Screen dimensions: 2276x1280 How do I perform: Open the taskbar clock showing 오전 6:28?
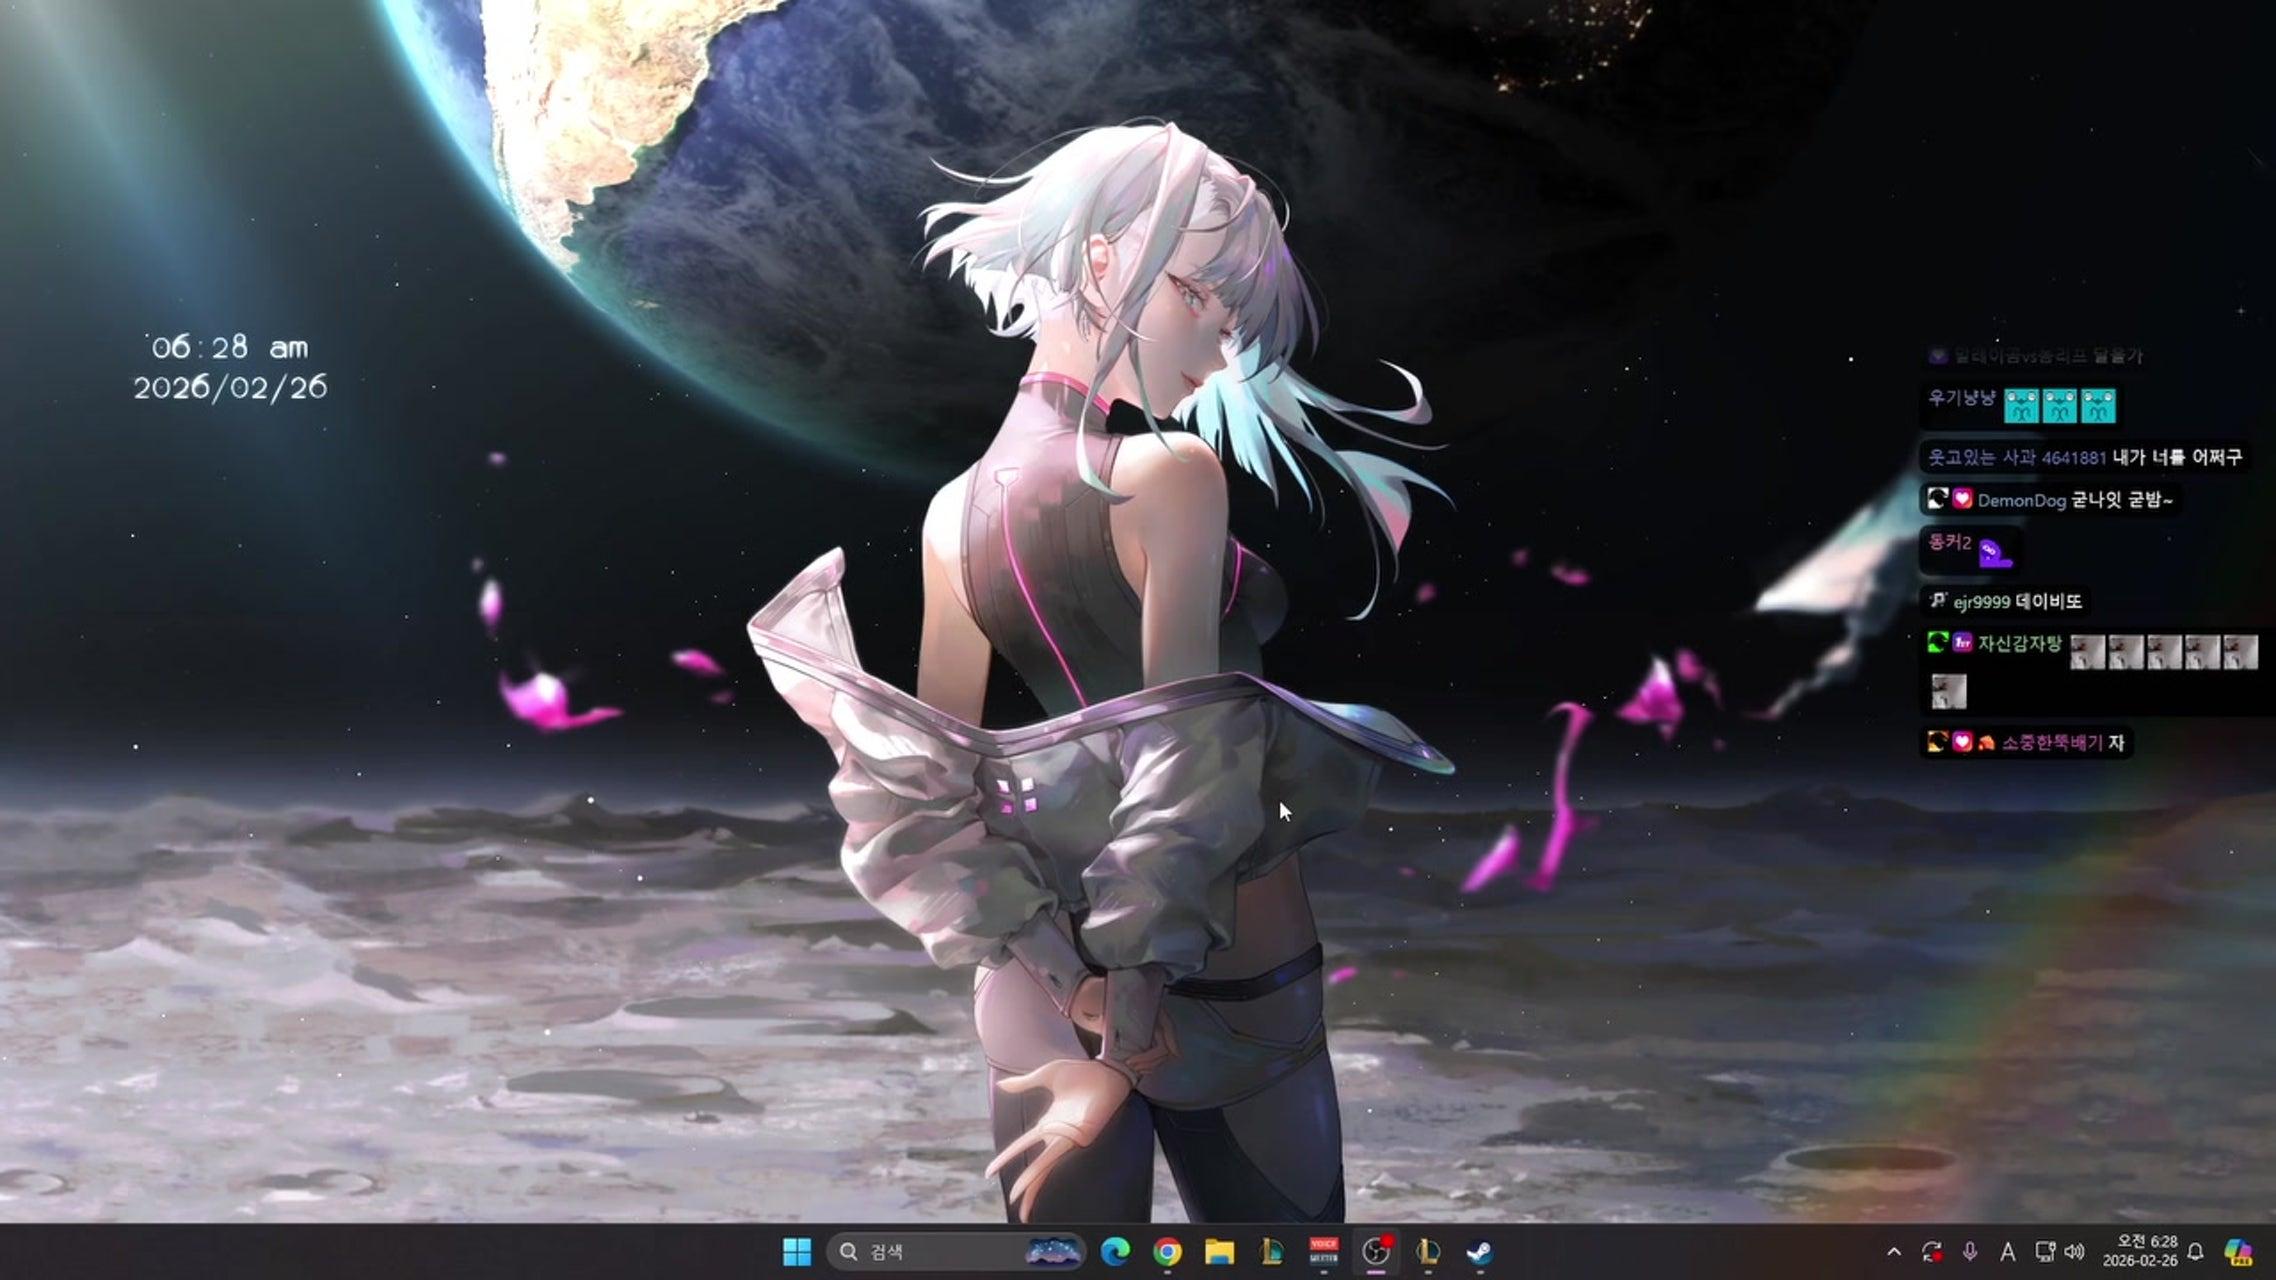pos(2139,1251)
